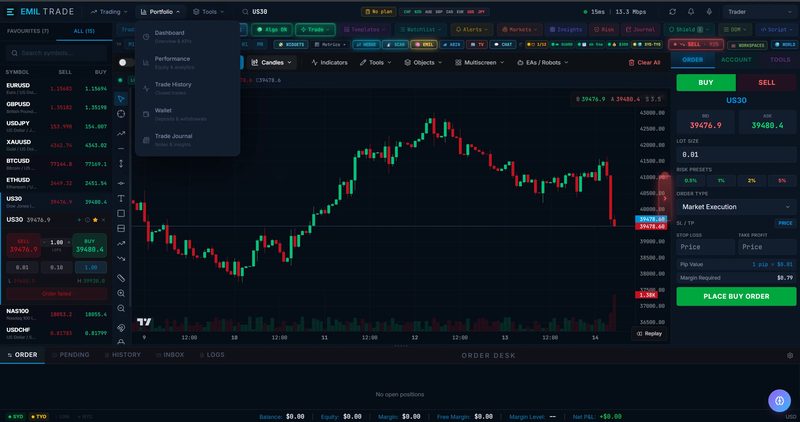This screenshot has height=422, width=800.
Task: Open Indicators button
Action: (329, 62)
